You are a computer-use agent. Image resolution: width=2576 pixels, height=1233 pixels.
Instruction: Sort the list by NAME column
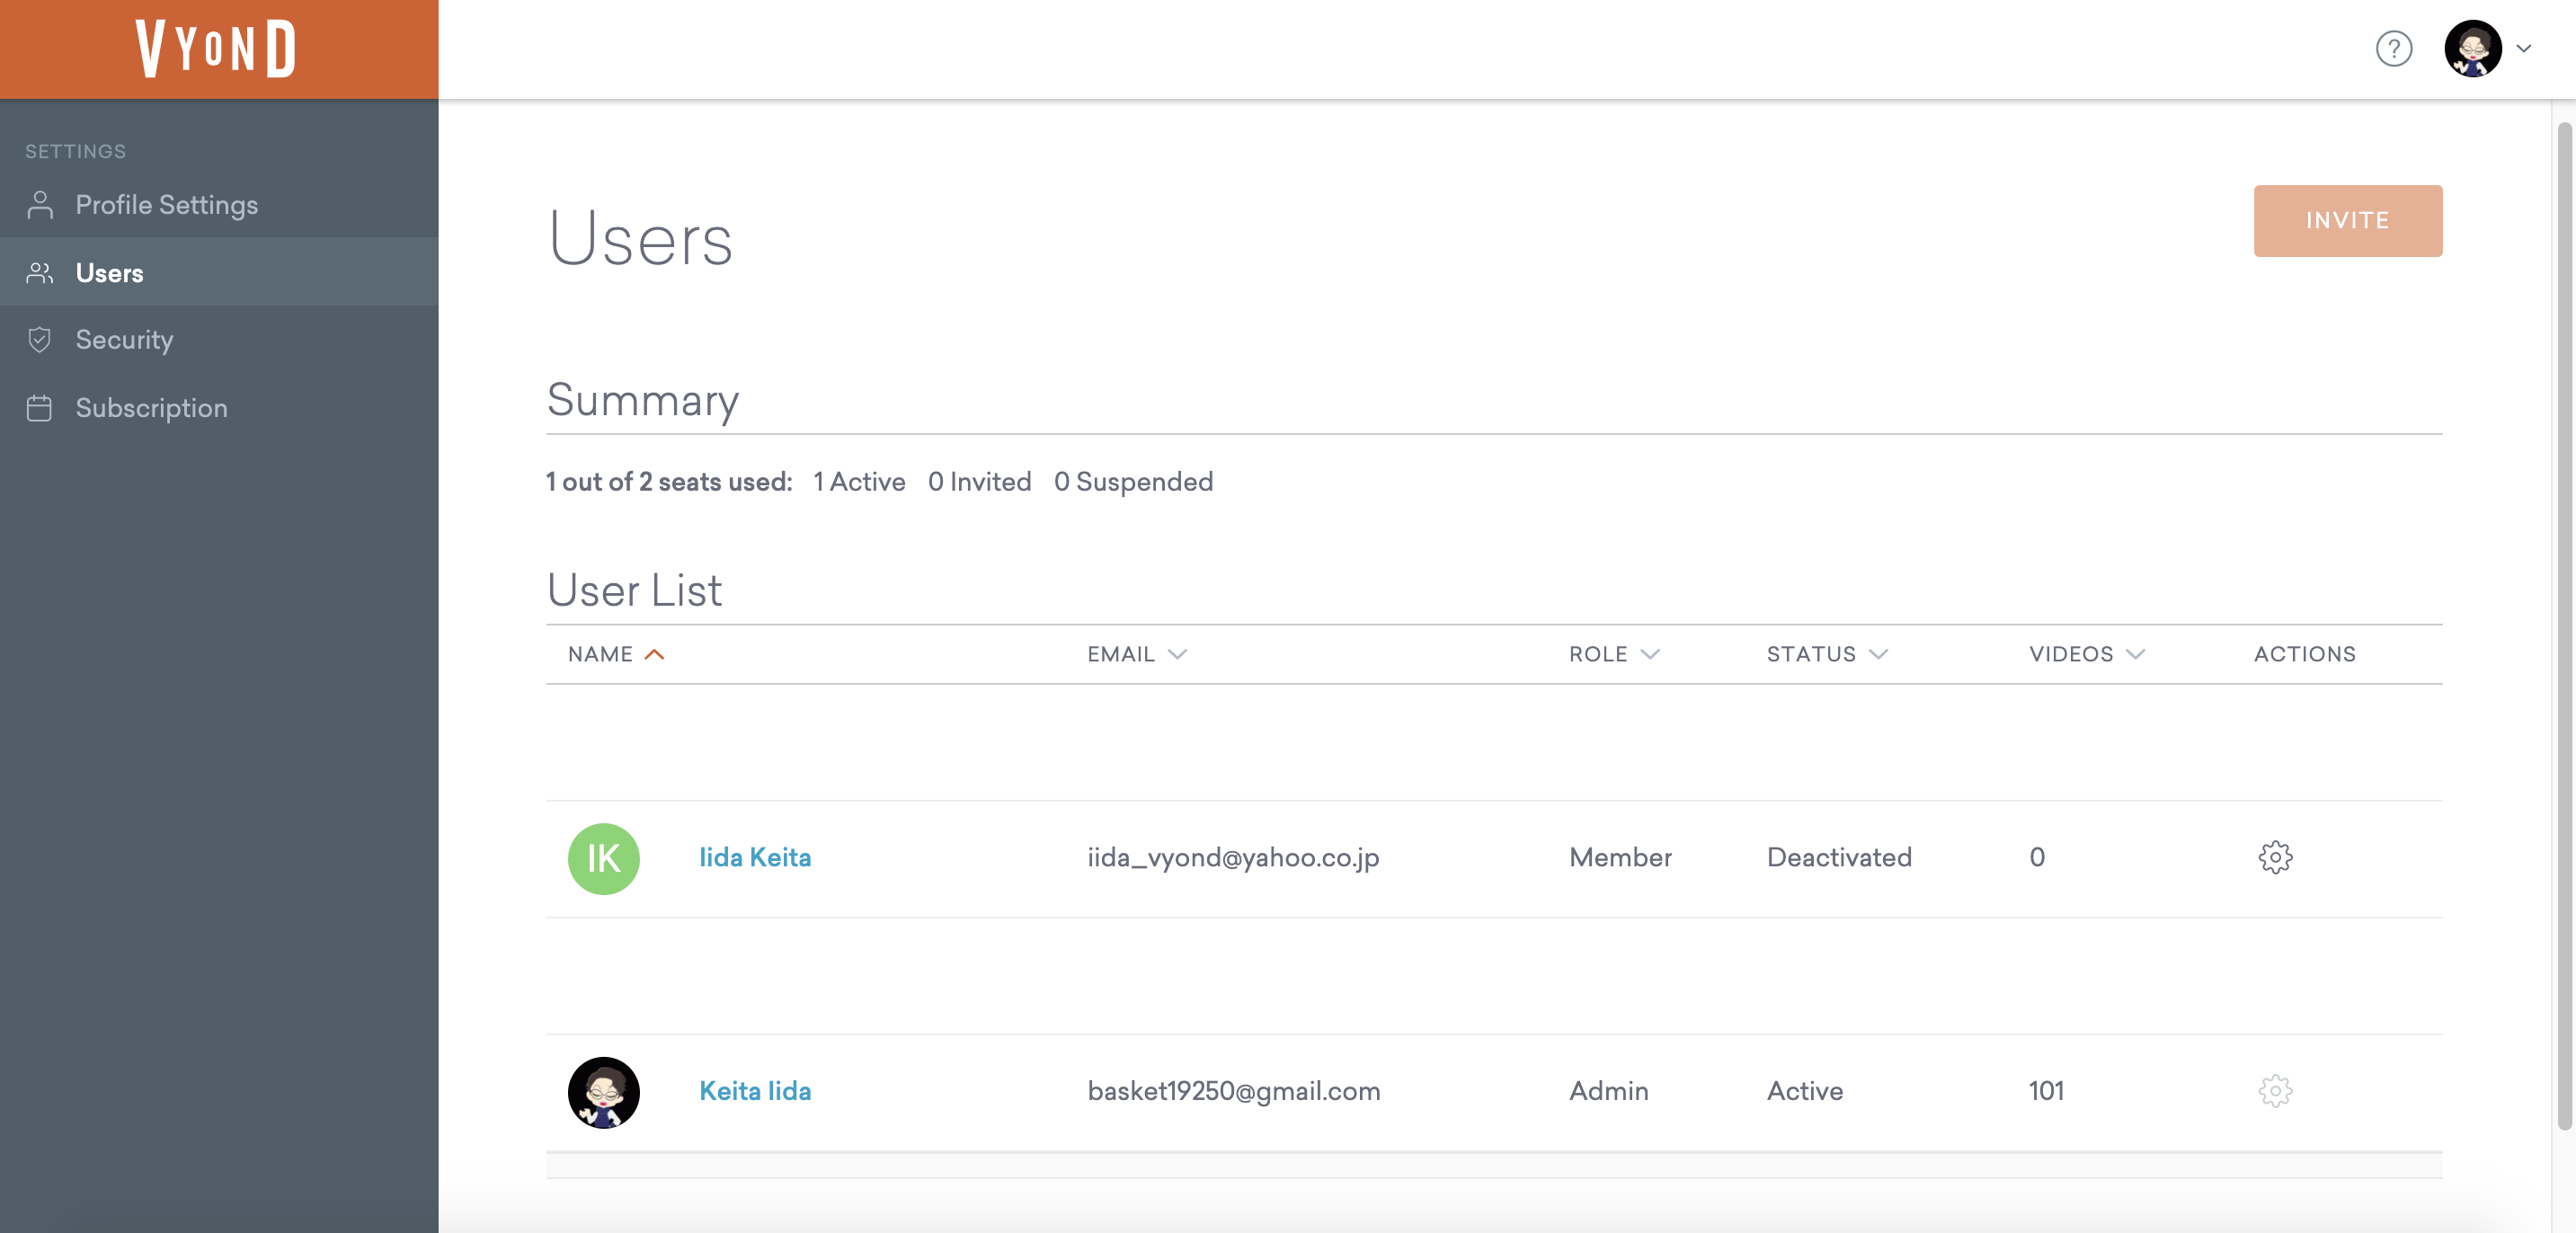[616, 654]
